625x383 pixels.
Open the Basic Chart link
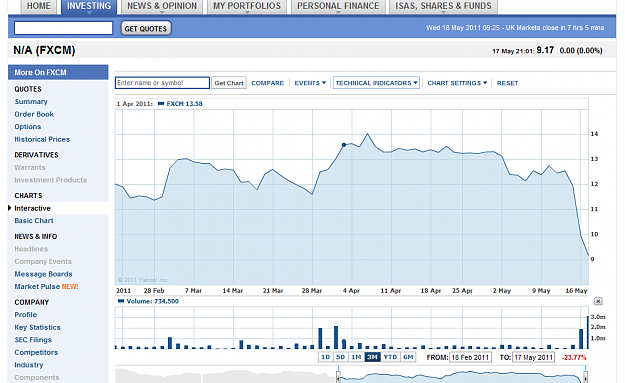click(x=34, y=221)
